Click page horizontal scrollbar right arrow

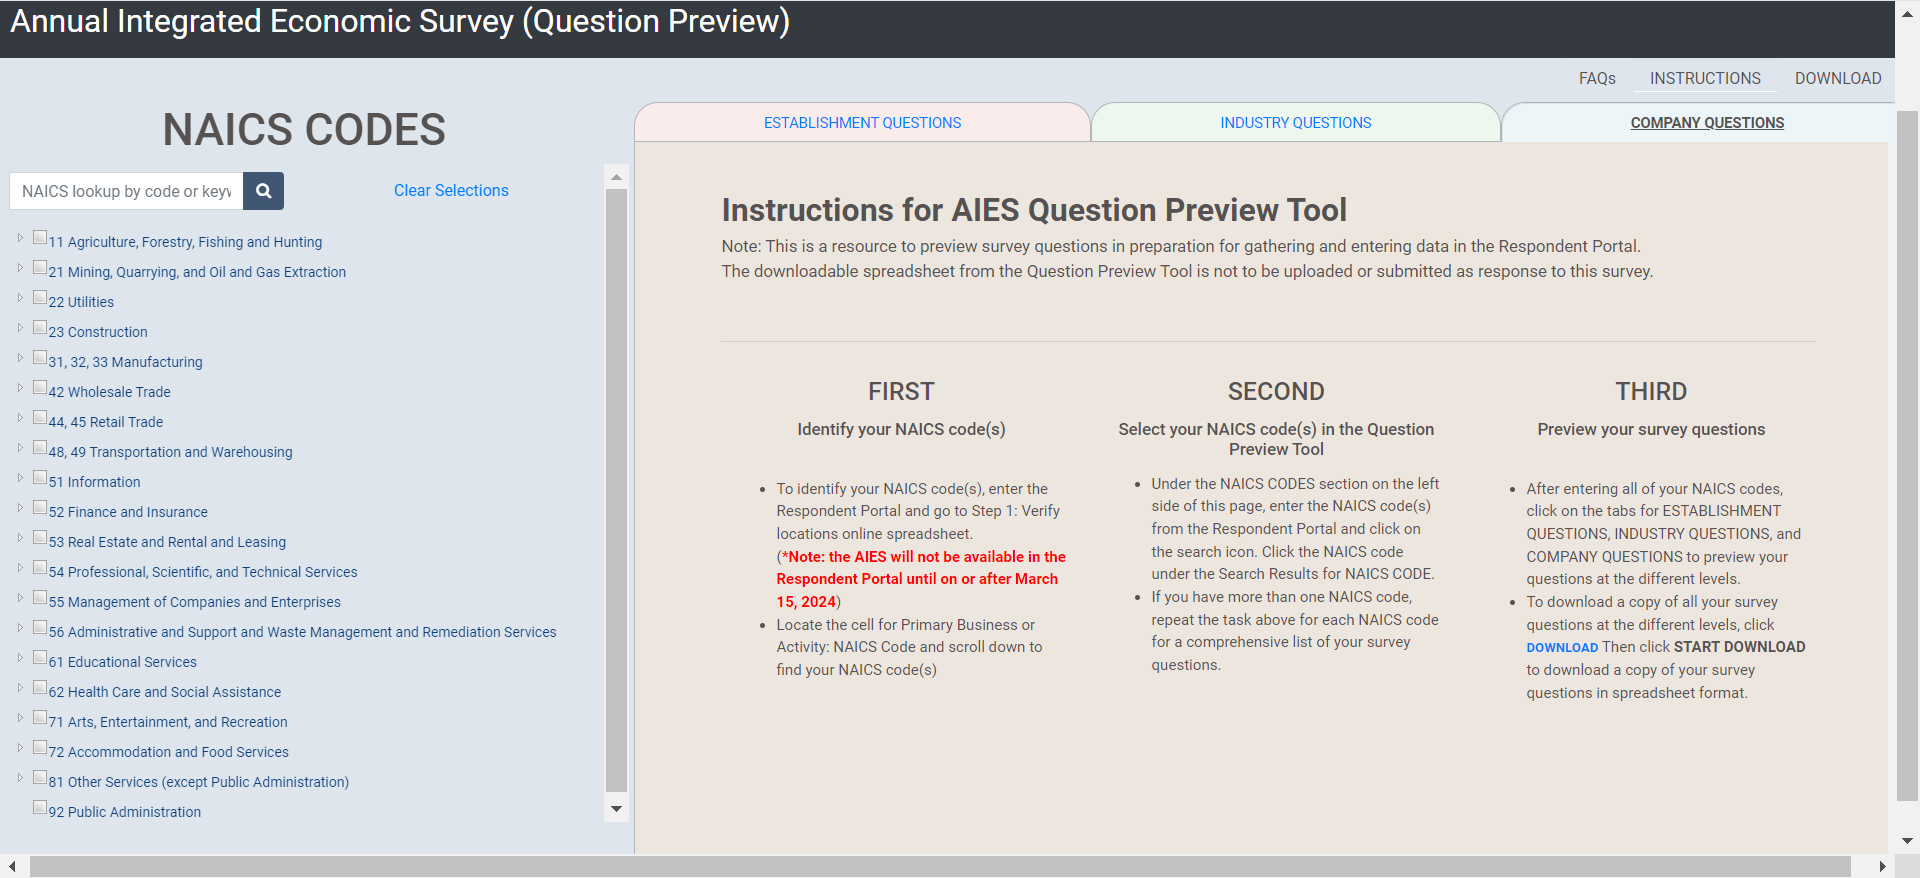click(x=1882, y=867)
